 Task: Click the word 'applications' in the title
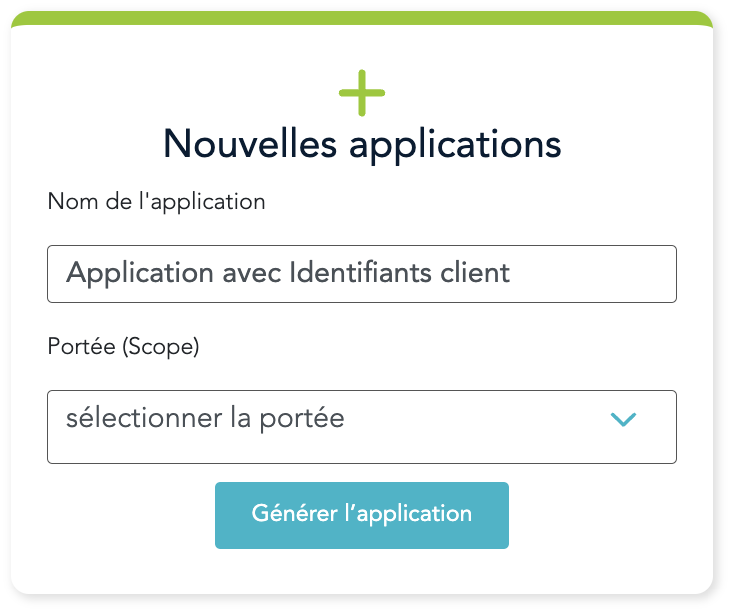click(455, 144)
